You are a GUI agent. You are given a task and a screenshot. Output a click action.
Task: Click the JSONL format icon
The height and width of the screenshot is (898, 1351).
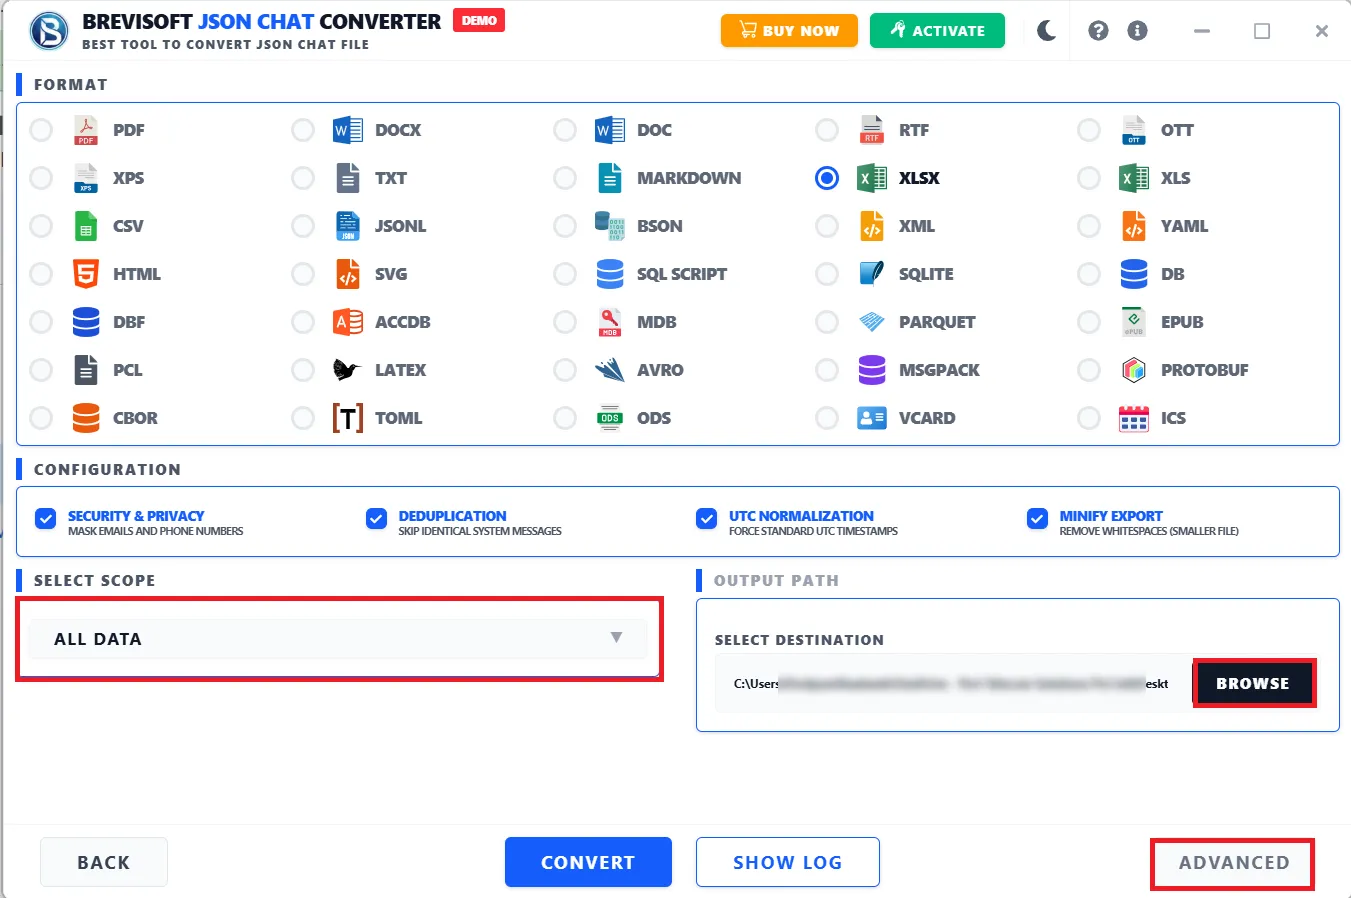point(348,226)
